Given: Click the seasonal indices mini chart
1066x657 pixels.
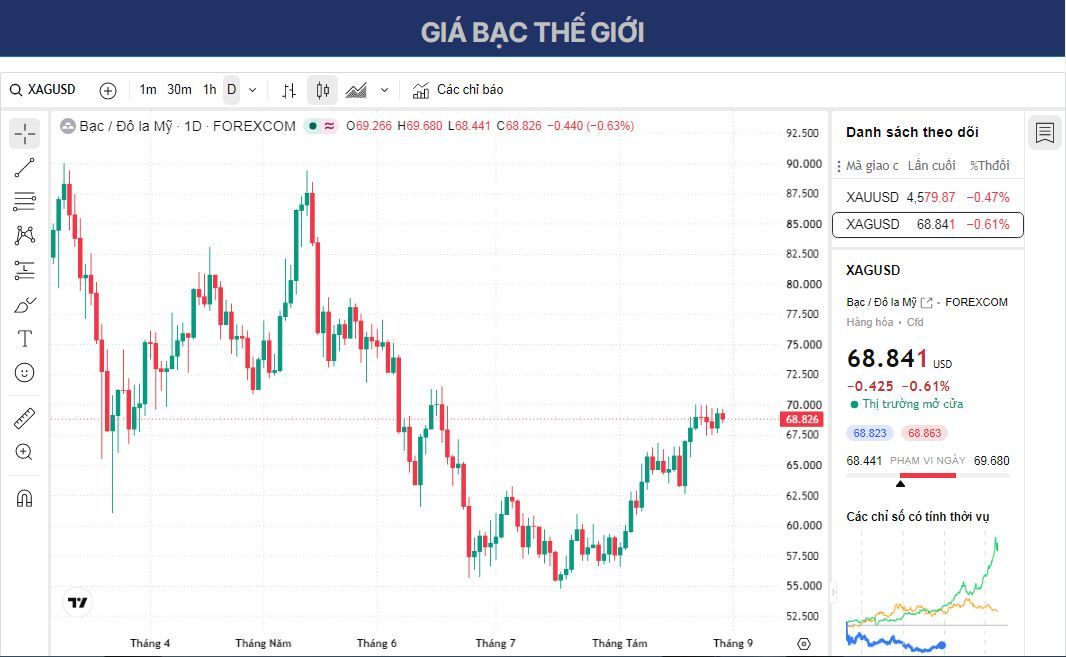Looking at the screenshot, I should pos(927,592).
